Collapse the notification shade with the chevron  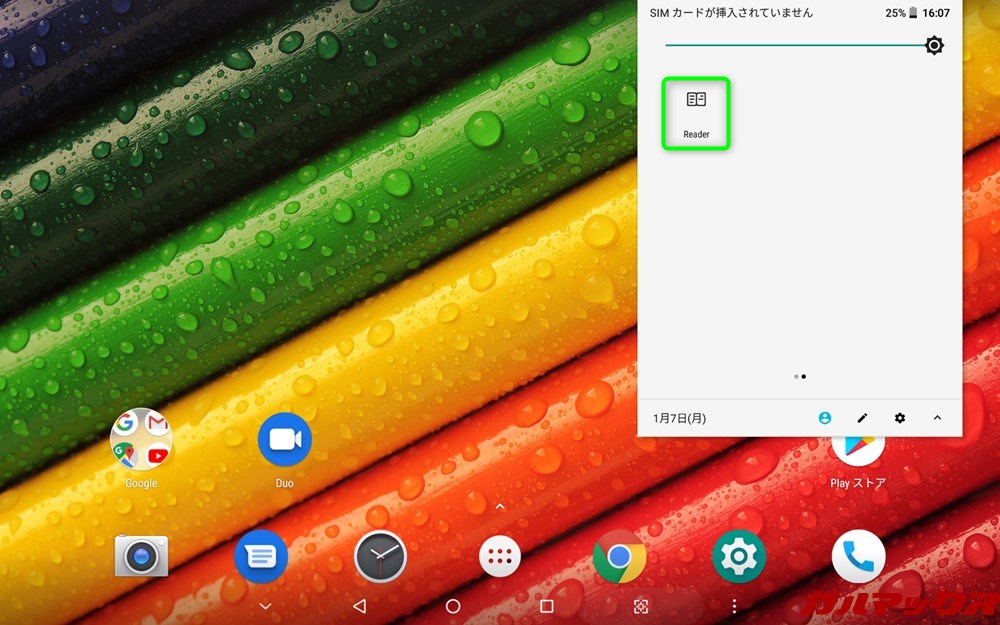(x=937, y=418)
